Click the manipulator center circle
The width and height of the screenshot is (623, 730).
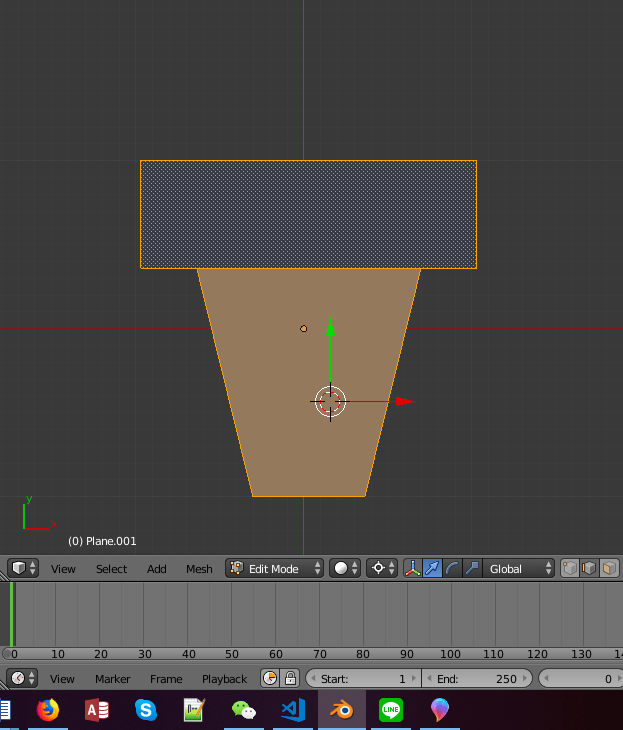pos(331,401)
